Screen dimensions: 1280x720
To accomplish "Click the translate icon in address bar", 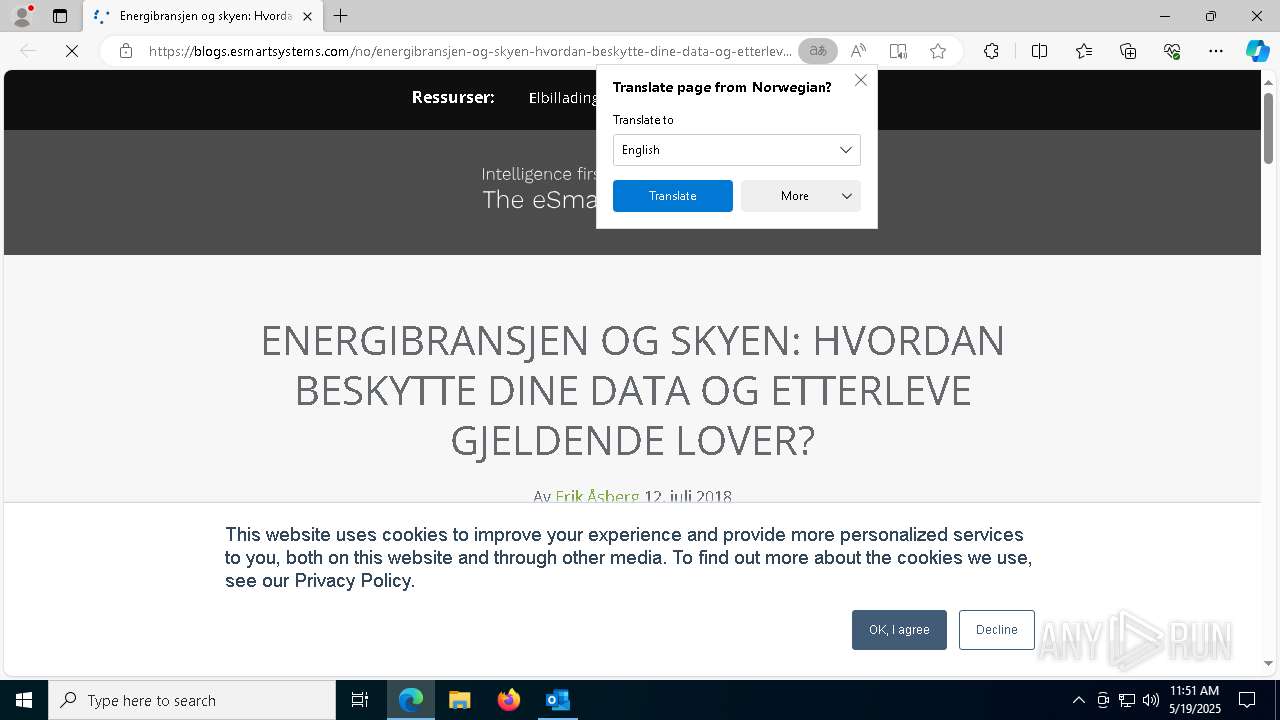I will click(x=818, y=51).
